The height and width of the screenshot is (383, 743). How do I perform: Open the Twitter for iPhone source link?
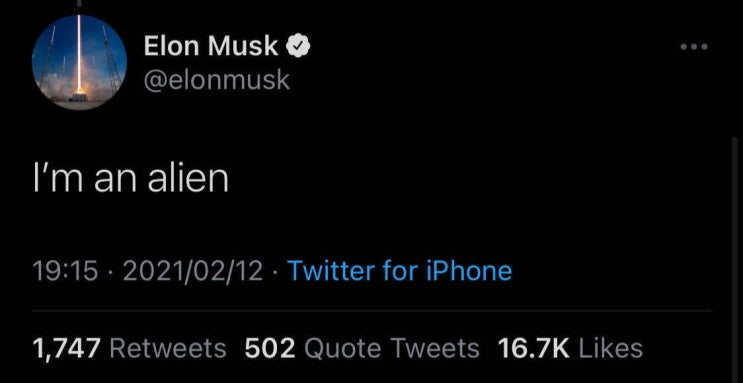(399, 271)
